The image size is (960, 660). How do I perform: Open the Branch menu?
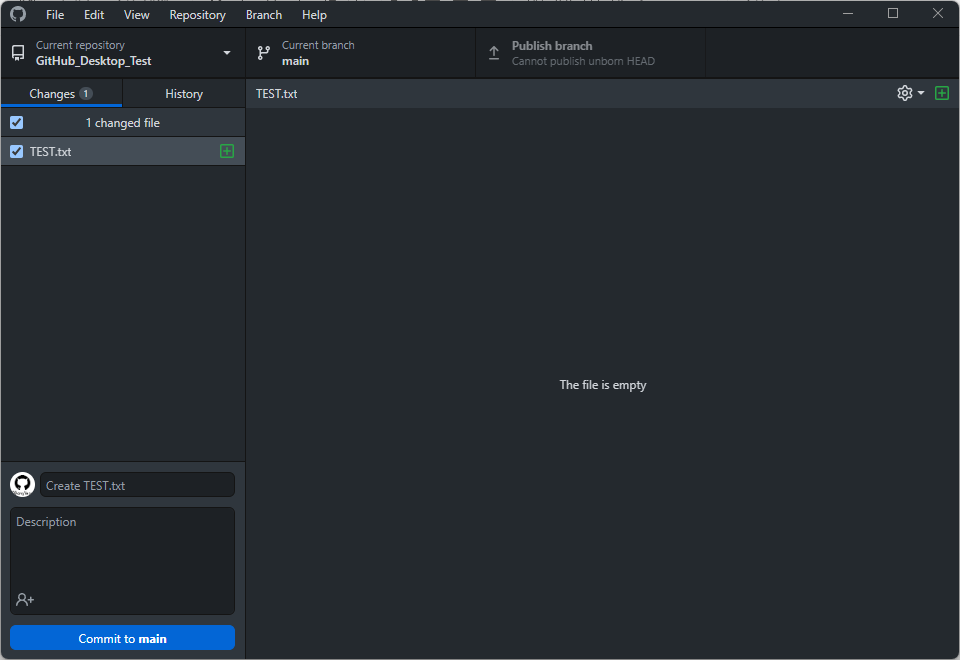coord(264,15)
